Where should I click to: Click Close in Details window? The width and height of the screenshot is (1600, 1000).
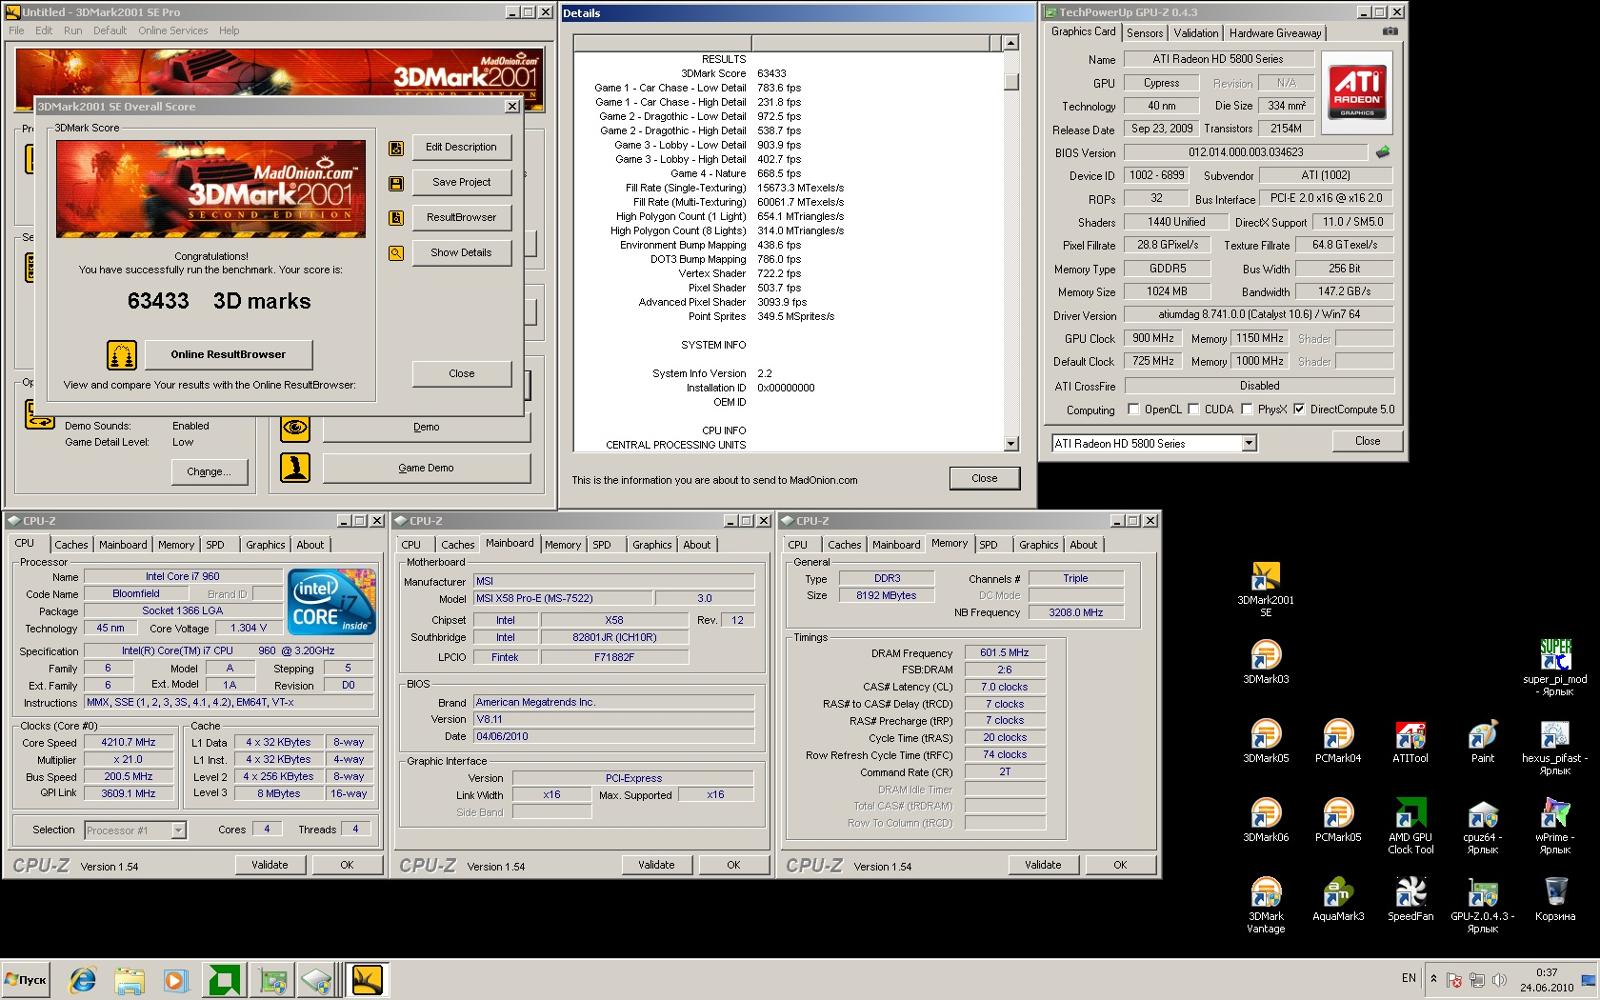(x=984, y=478)
